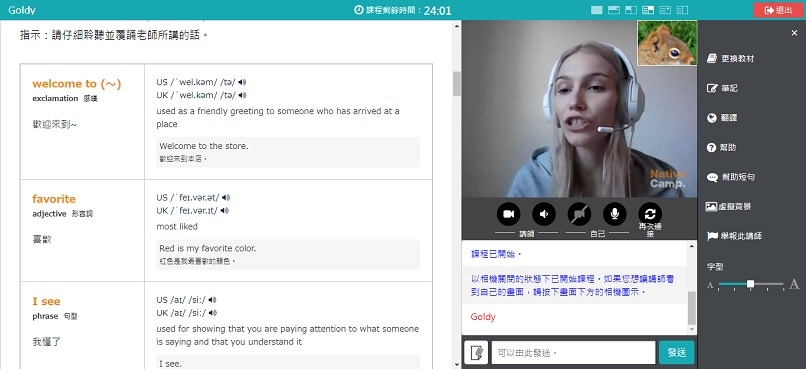Image resolution: width=806 pixels, height=369 pixels.
Task: Mute the teacher's speaker audio
Action: click(x=544, y=214)
